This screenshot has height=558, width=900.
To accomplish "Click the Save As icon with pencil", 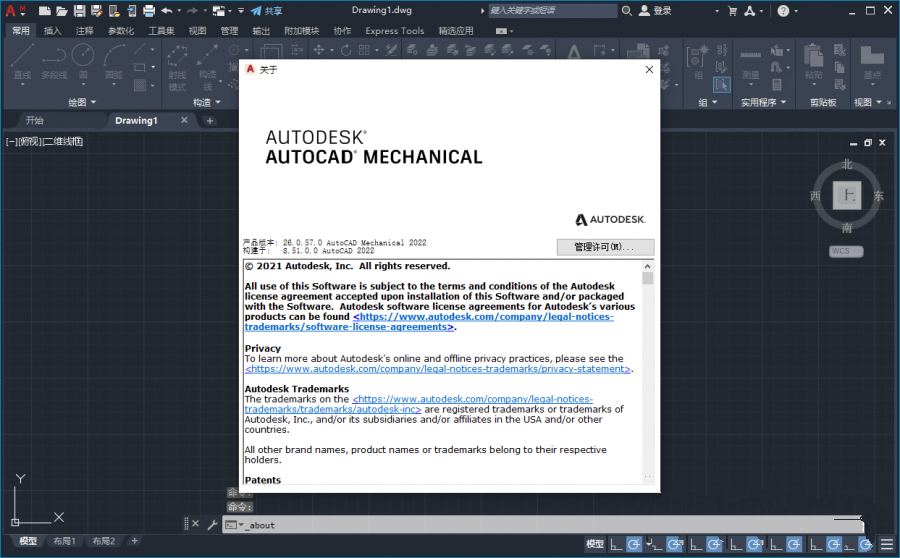I will (x=96, y=10).
